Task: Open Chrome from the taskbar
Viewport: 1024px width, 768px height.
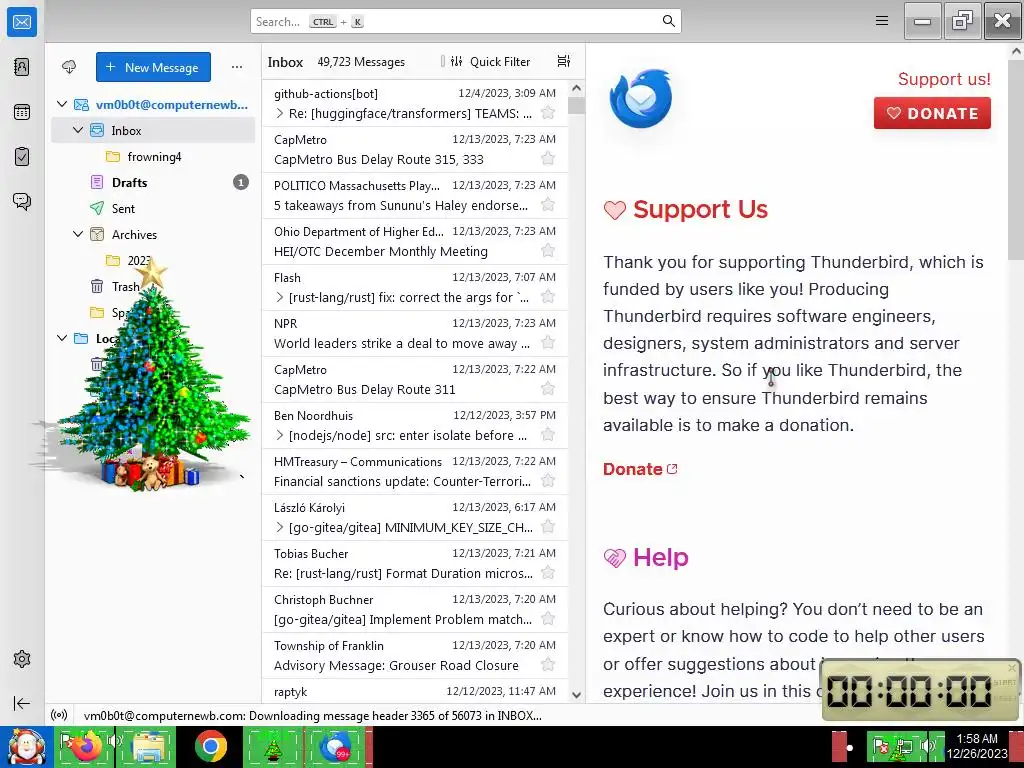Action: [210, 746]
